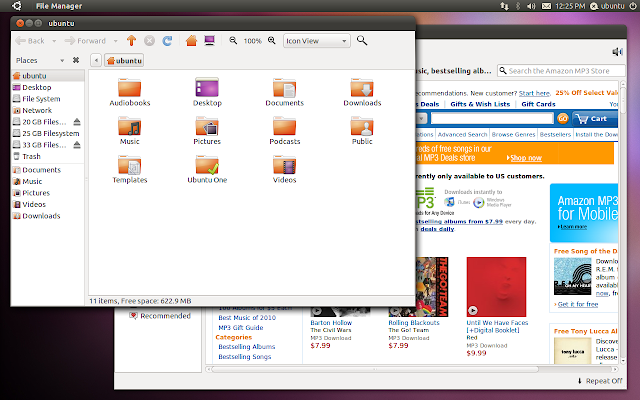Image resolution: width=640 pixels, height=400 pixels.
Task: Open the Podcasts folder
Action: pos(284,126)
